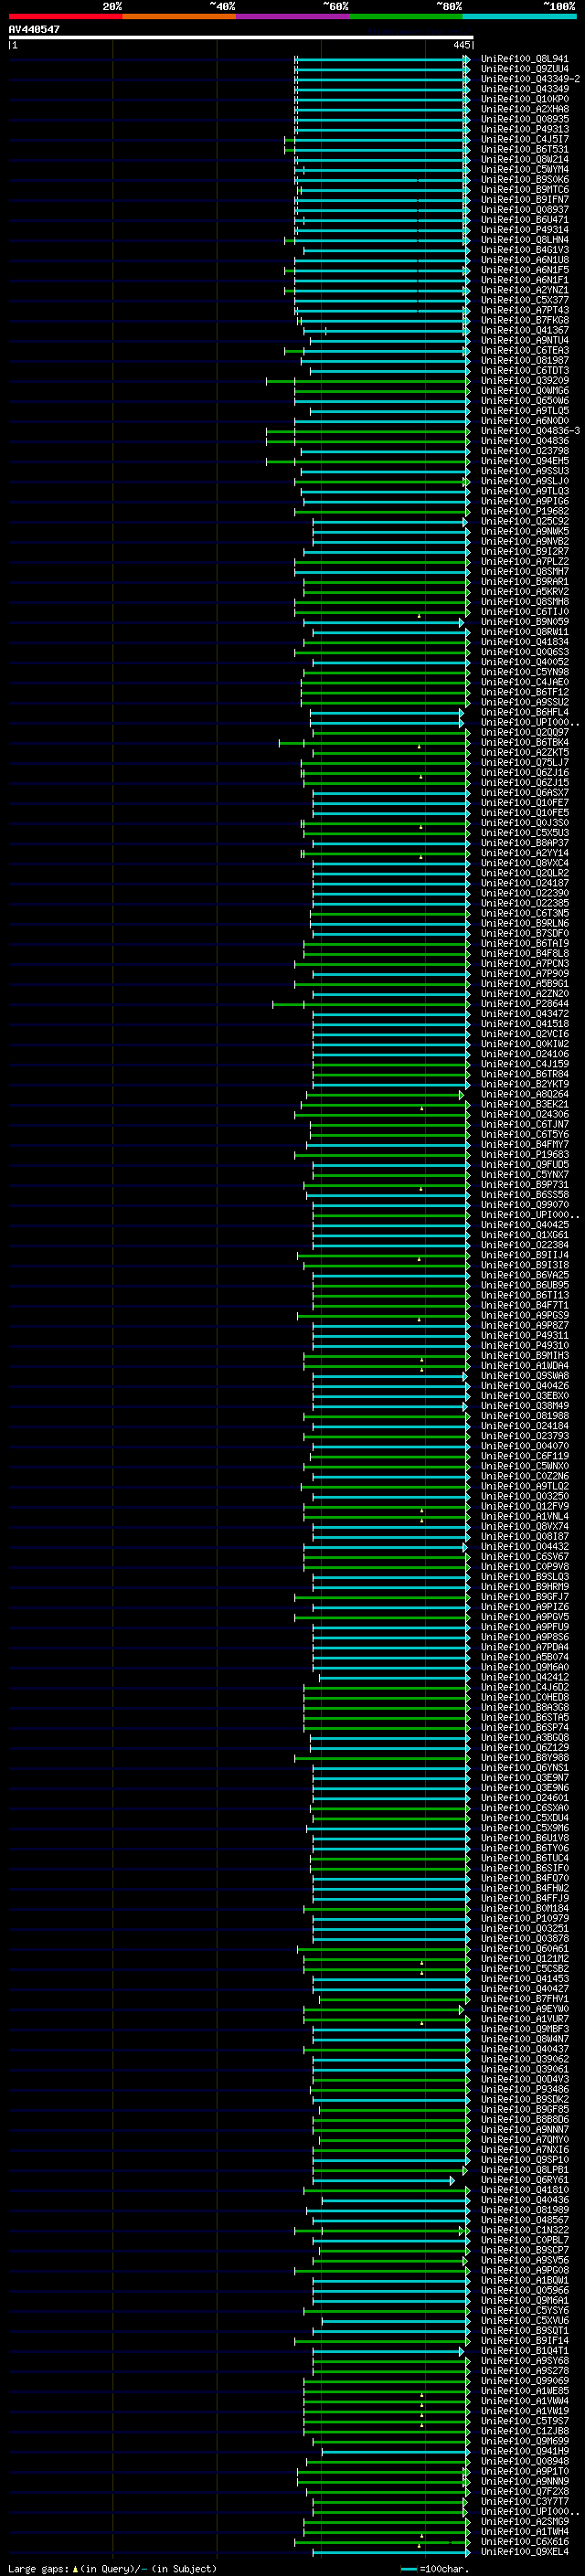
Task: Select the UniRef100_P10979 label
Action: click(524, 1918)
